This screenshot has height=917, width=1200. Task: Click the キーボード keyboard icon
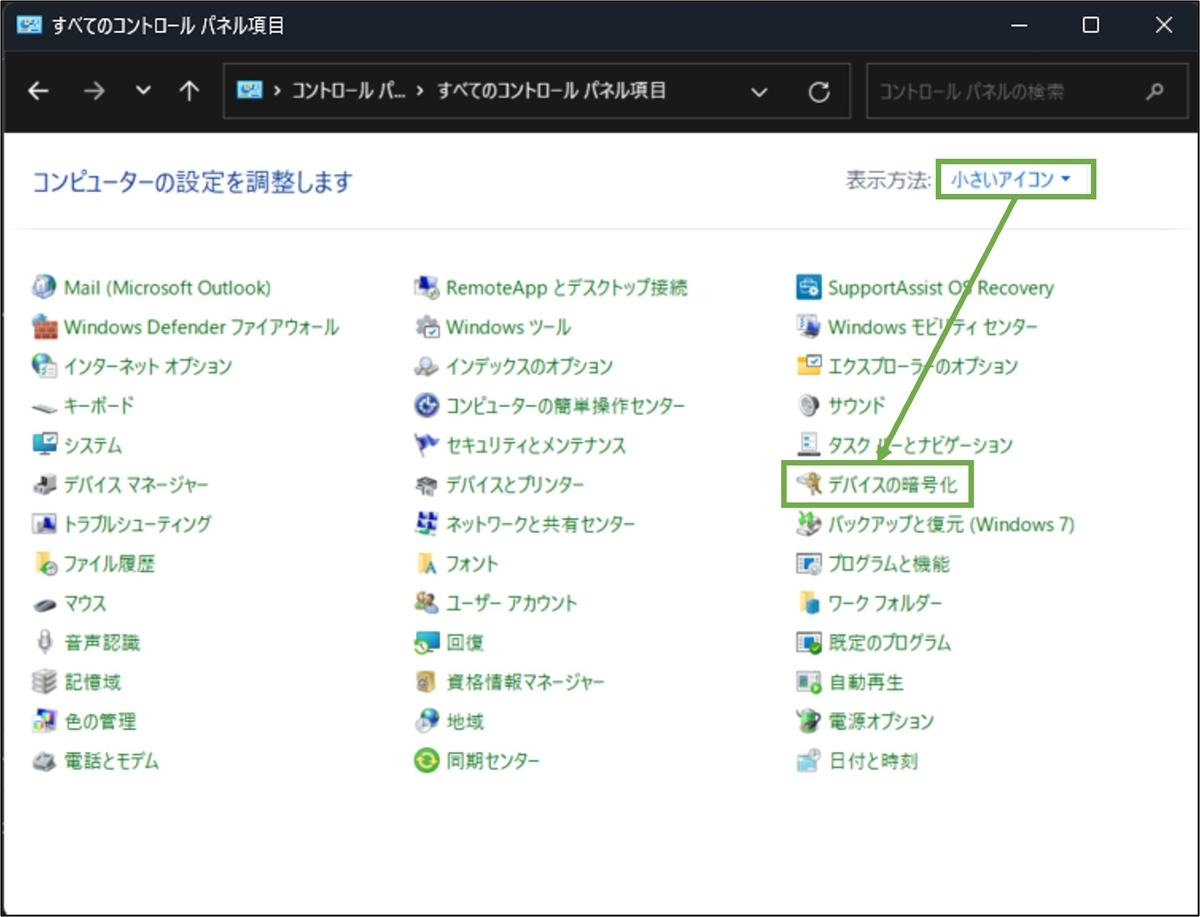tap(44, 406)
